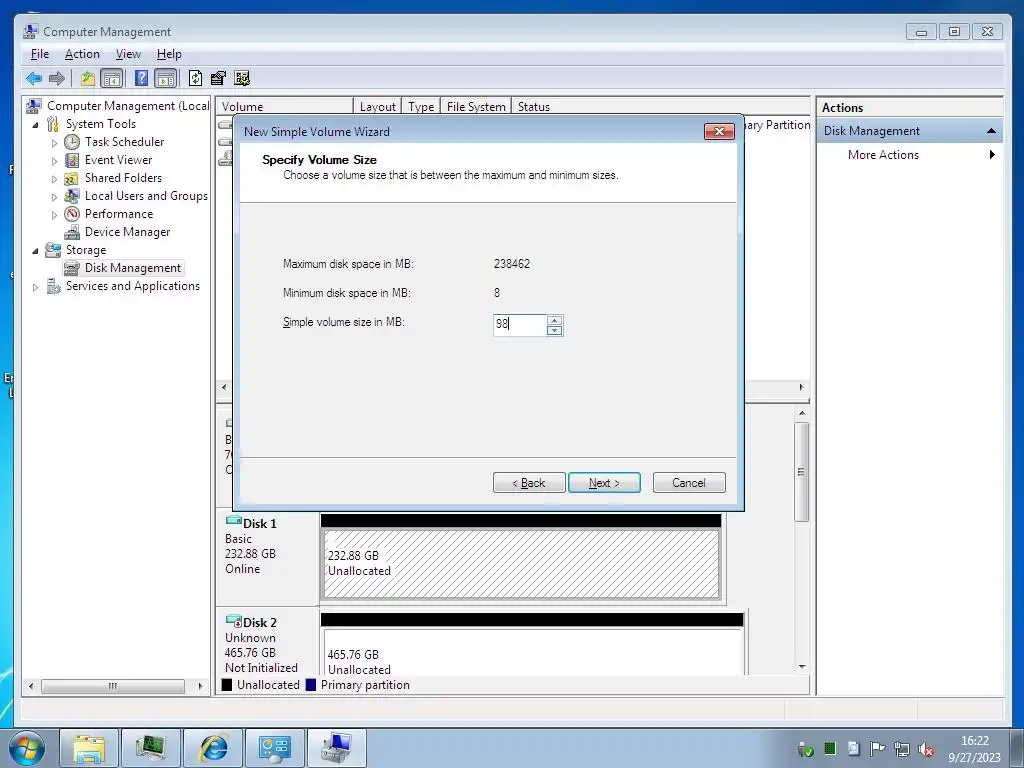Viewport: 1024px width, 768px height.
Task: Select Services and Applications node
Action: (133, 286)
